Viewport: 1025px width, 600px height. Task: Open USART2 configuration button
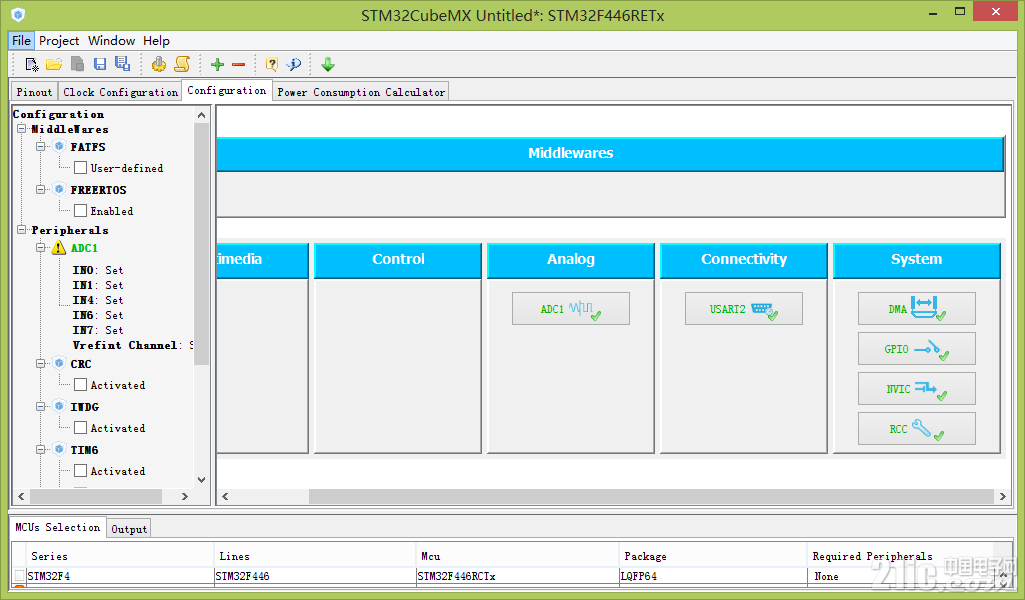click(743, 308)
